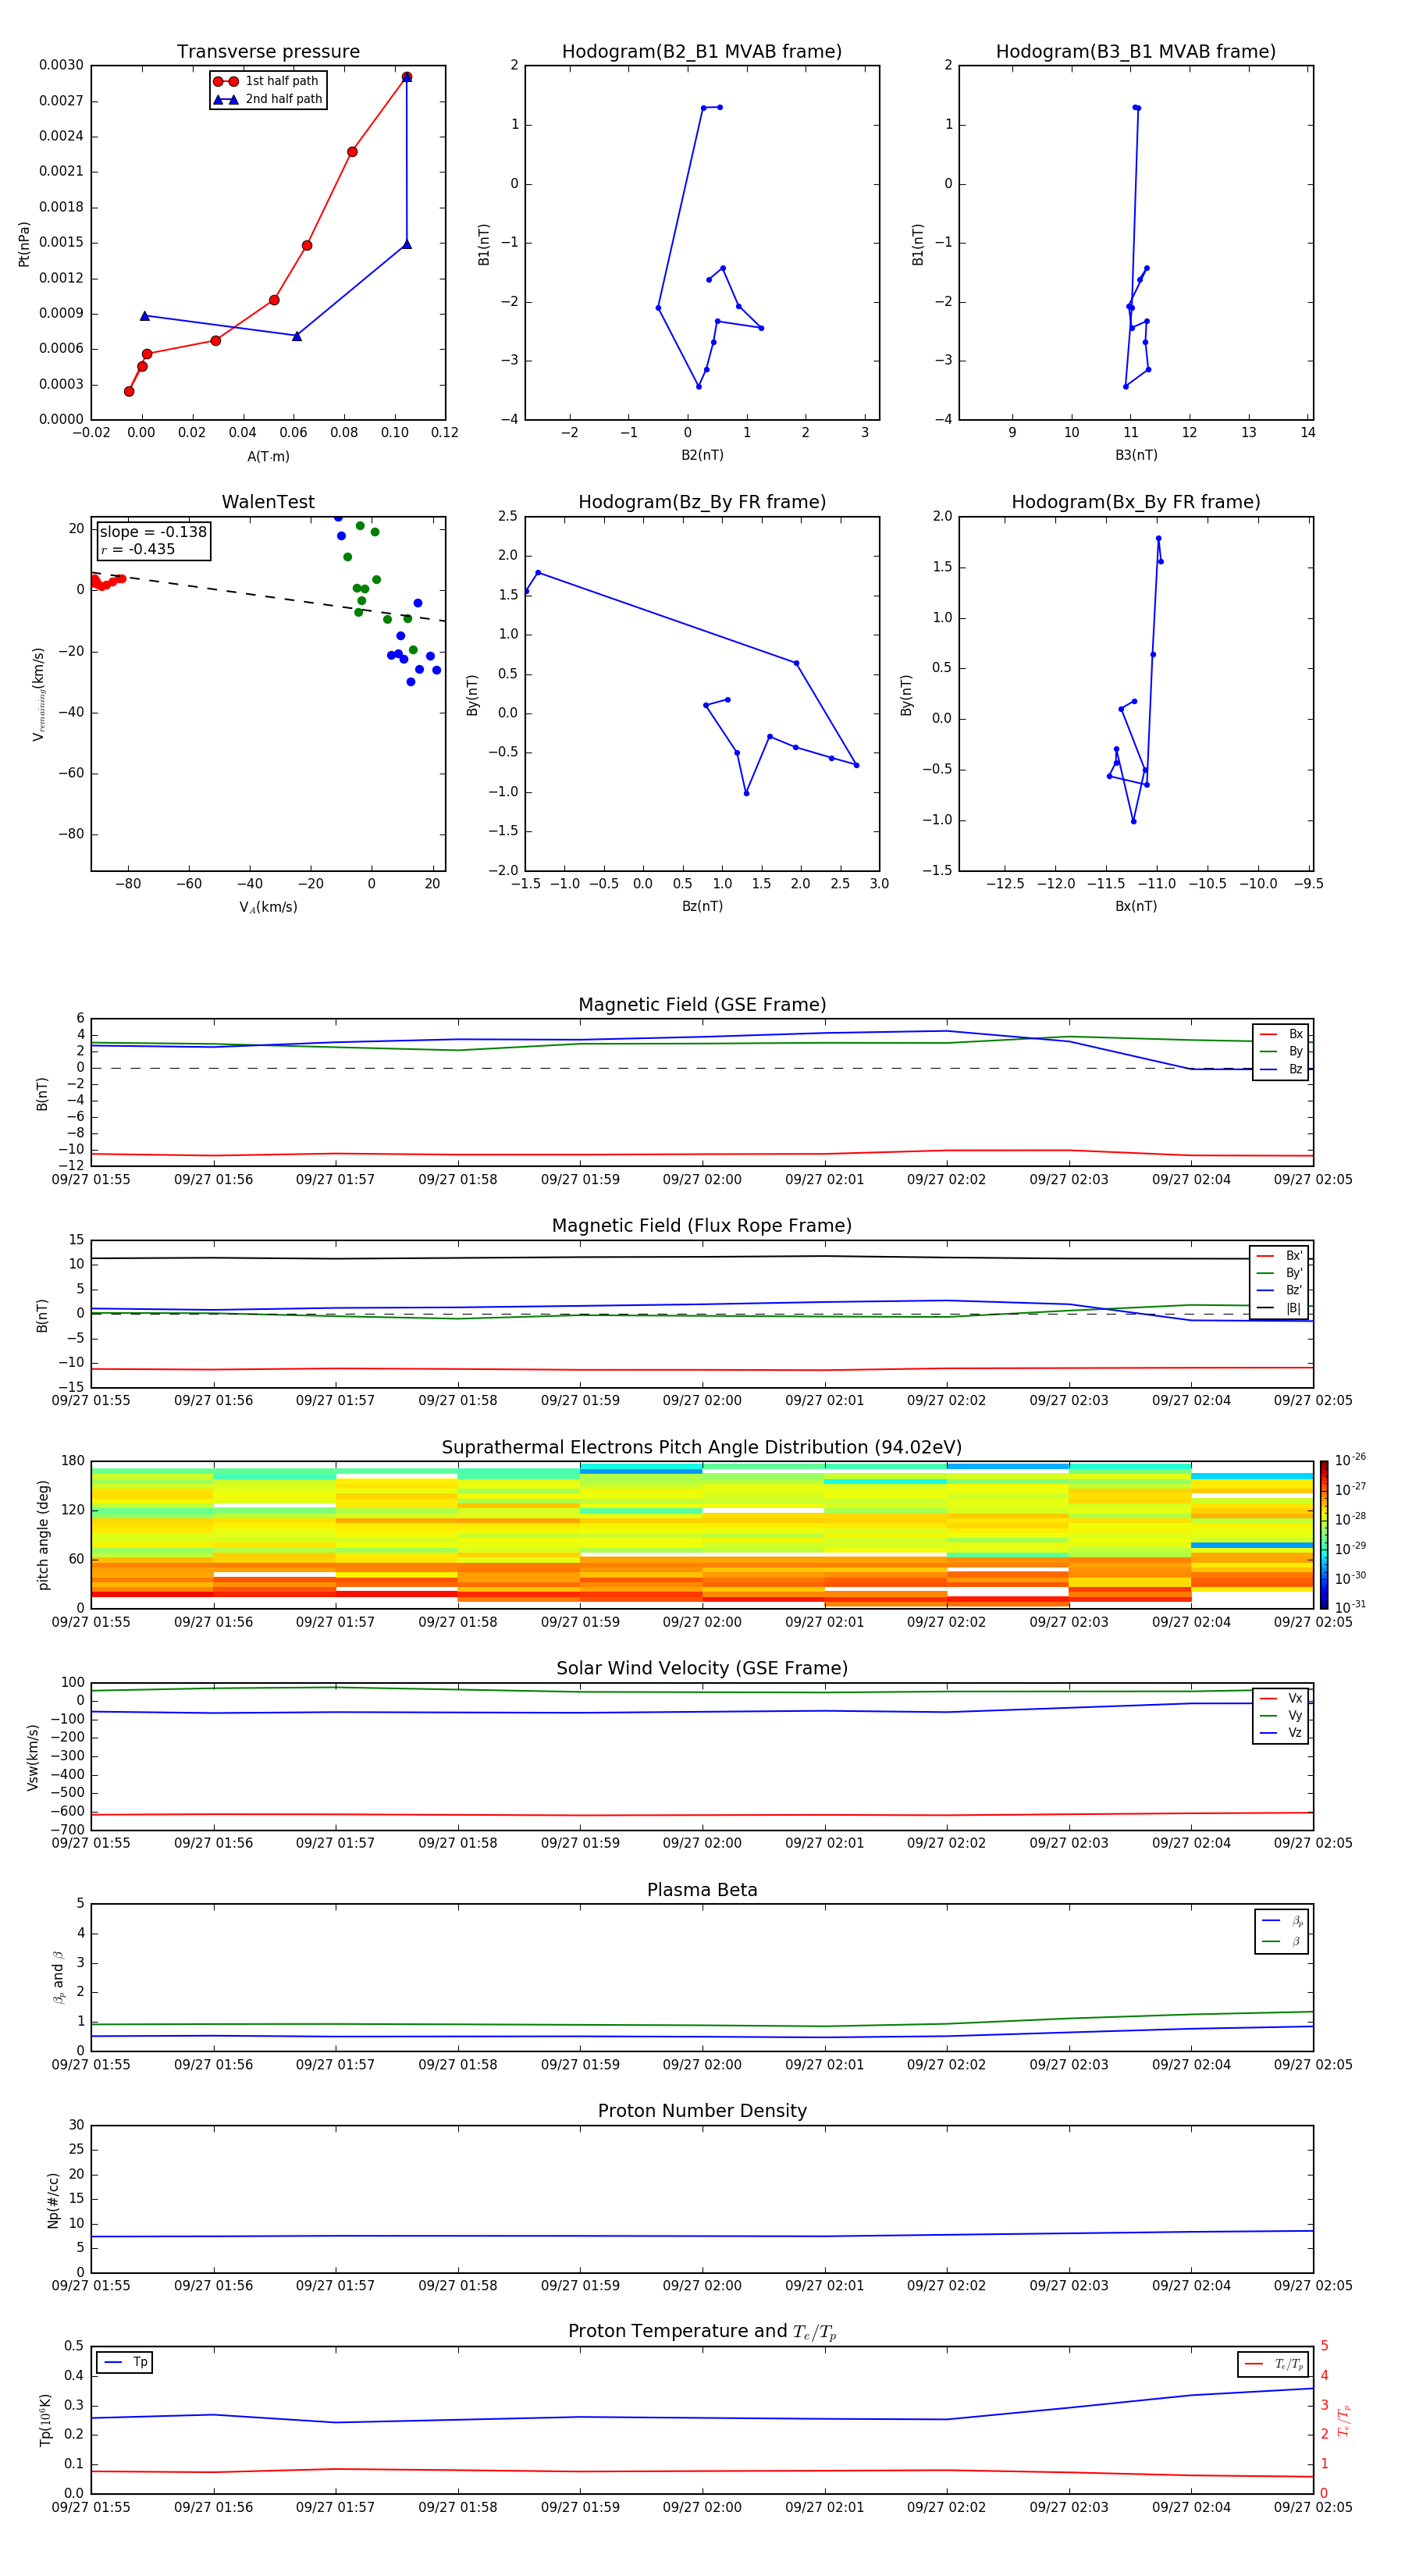1405x2576 pixels.
Task: Click 'Proton Number Density' title
Action: pyautogui.click(x=702, y=2111)
